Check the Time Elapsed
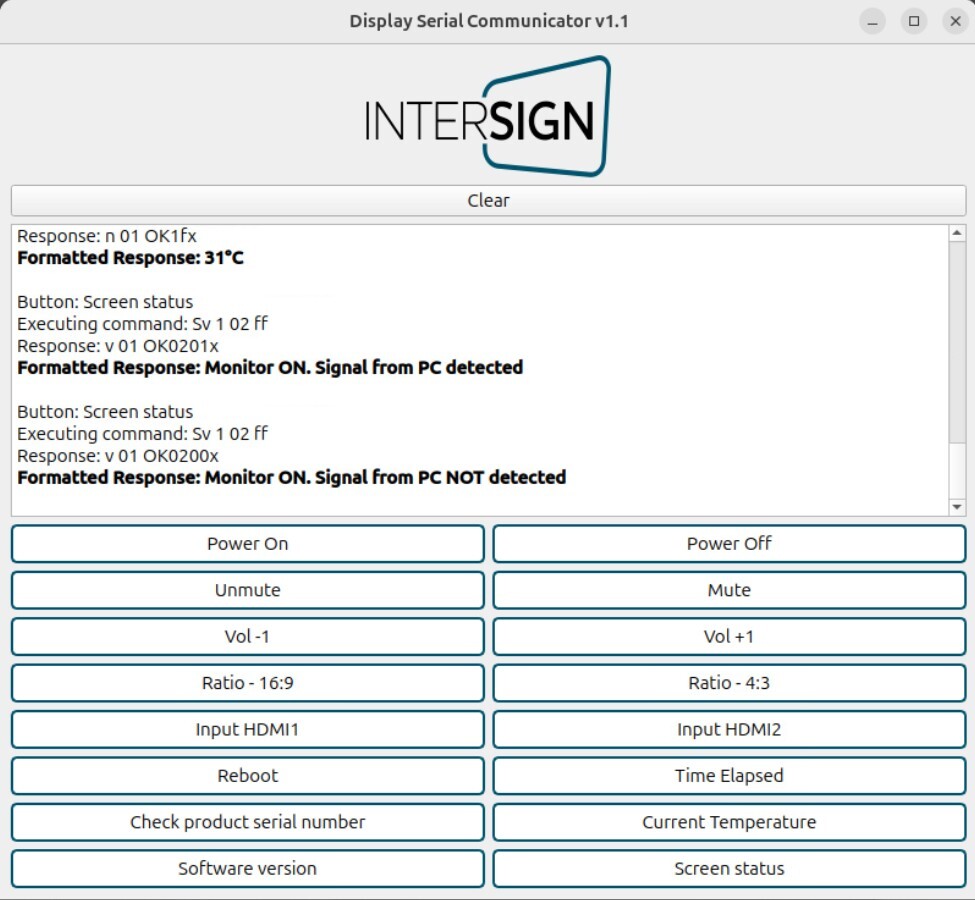975x900 pixels. [x=729, y=775]
